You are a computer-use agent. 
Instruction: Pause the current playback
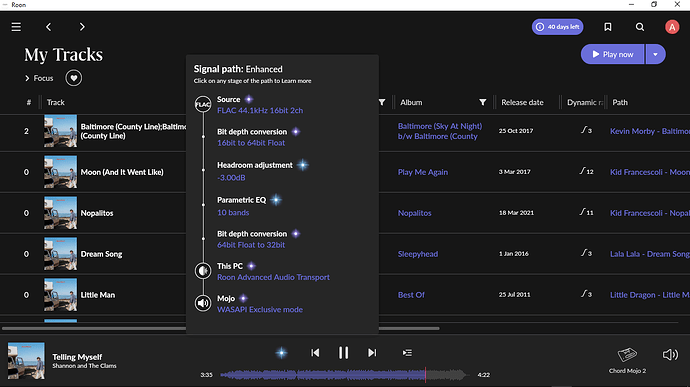pyautogui.click(x=343, y=353)
